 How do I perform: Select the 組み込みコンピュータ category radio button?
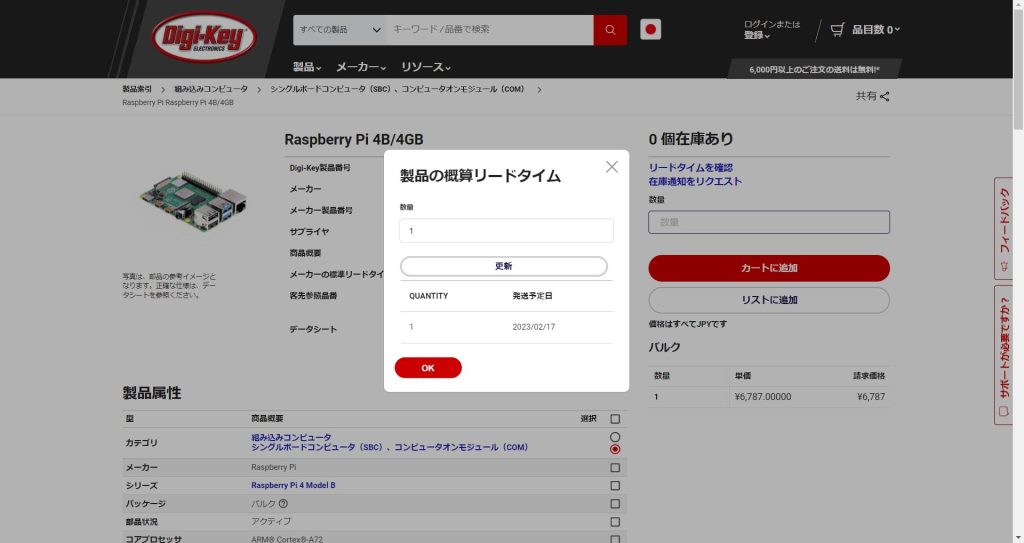click(x=615, y=436)
